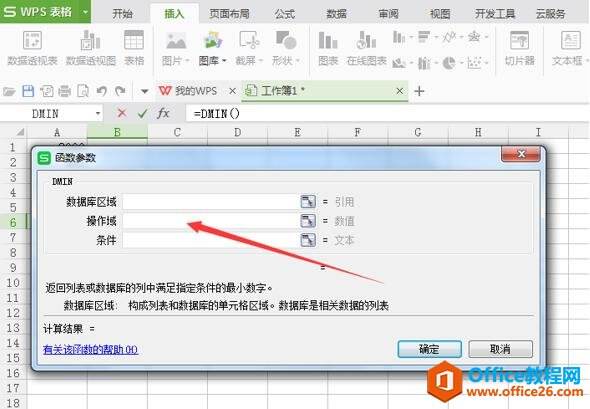Image resolution: width=590 pixels, height=409 pixels.
Task: Open the WPS 表格 application menu dropdown
Action: coord(85,12)
